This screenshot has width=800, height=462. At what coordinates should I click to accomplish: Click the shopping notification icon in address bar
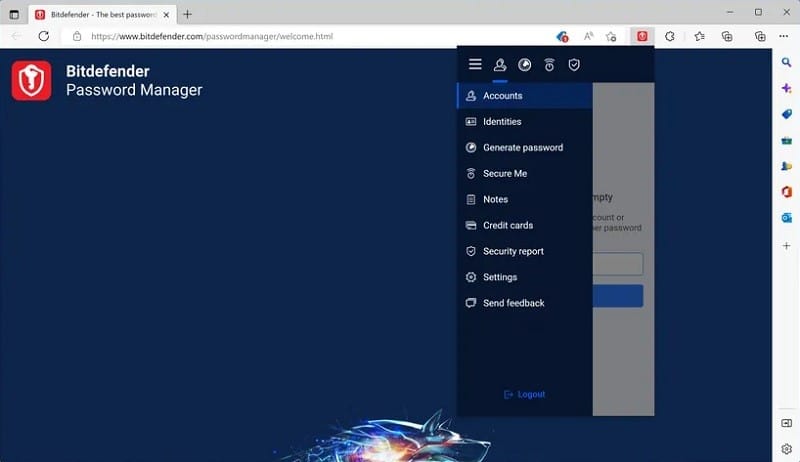tap(562, 36)
